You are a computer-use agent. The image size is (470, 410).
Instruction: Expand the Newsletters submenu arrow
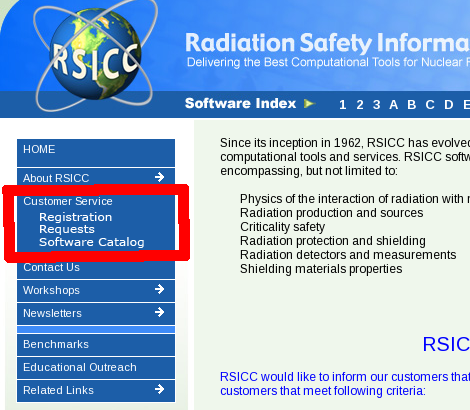160,312
